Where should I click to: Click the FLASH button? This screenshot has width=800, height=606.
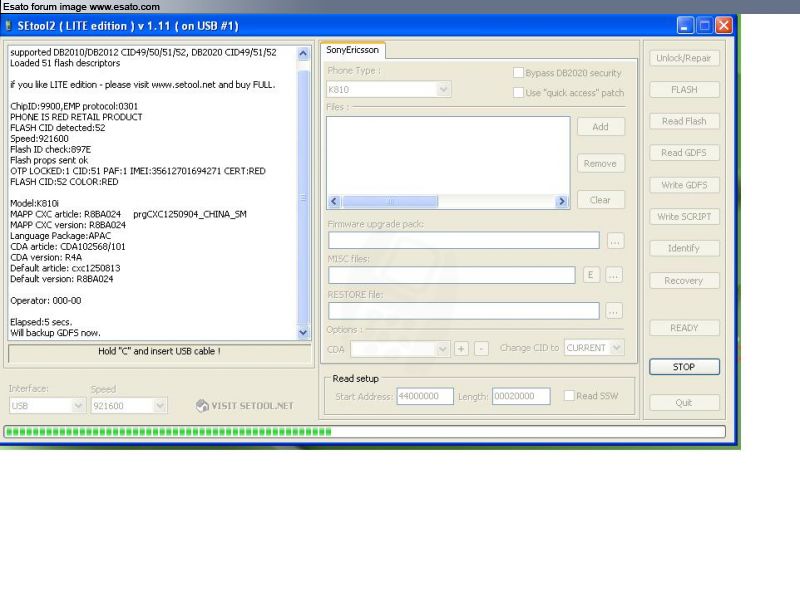click(684, 90)
